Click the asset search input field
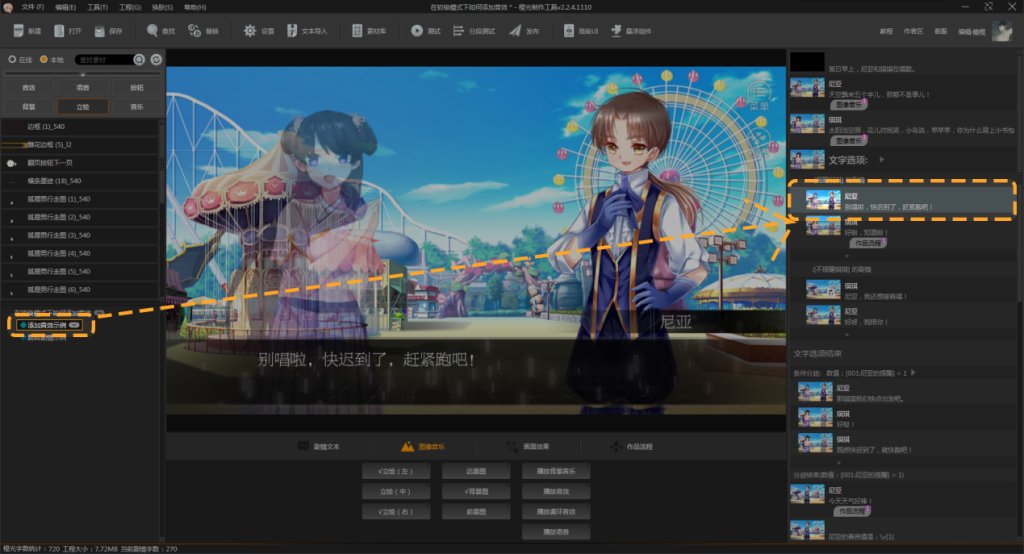The width and height of the screenshot is (1024, 554). tap(103, 60)
